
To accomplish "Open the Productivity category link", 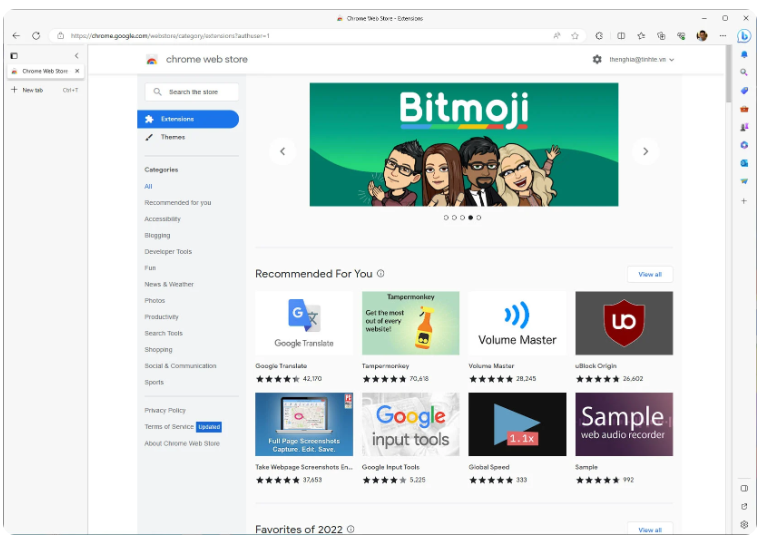I will (x=161, y=317).
